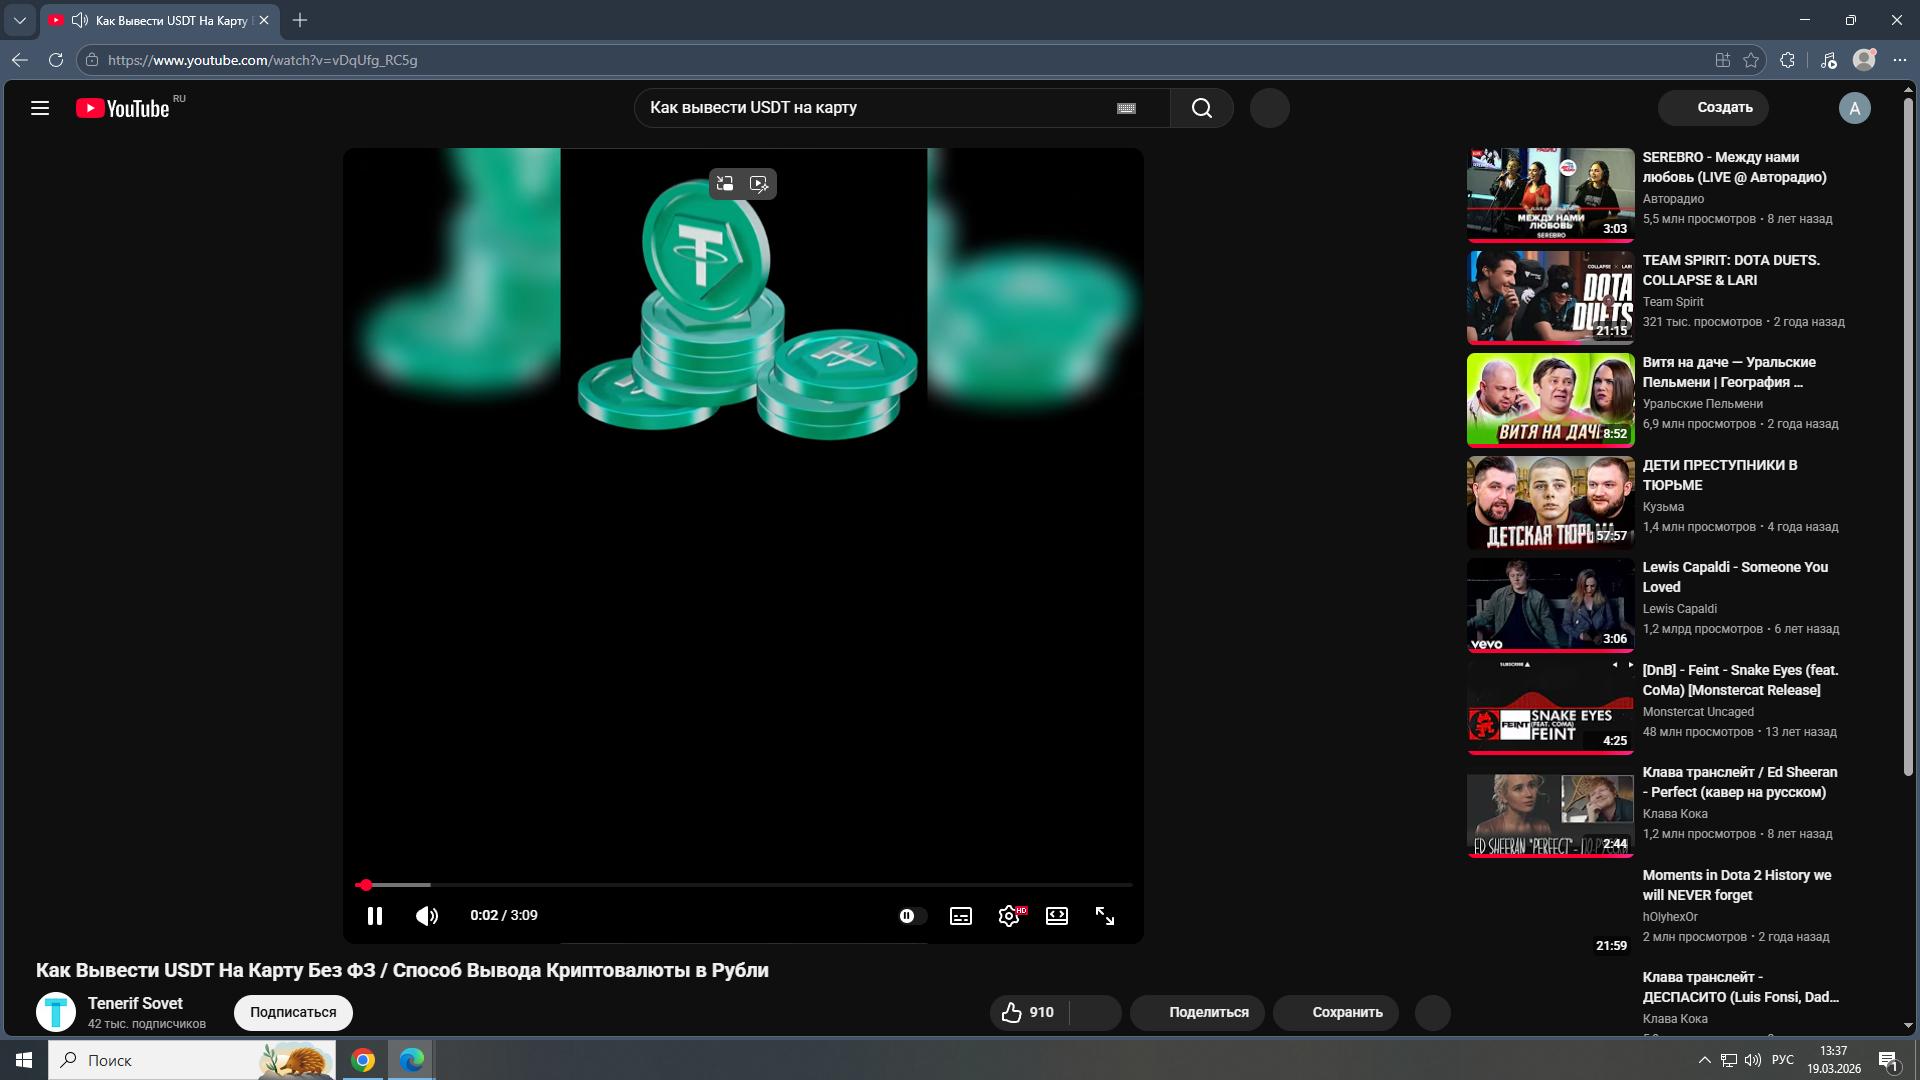The height and width of the screenshot is (1080, 1920).
Task: Like the video with 910 likes
Action: (1028, 1012)
